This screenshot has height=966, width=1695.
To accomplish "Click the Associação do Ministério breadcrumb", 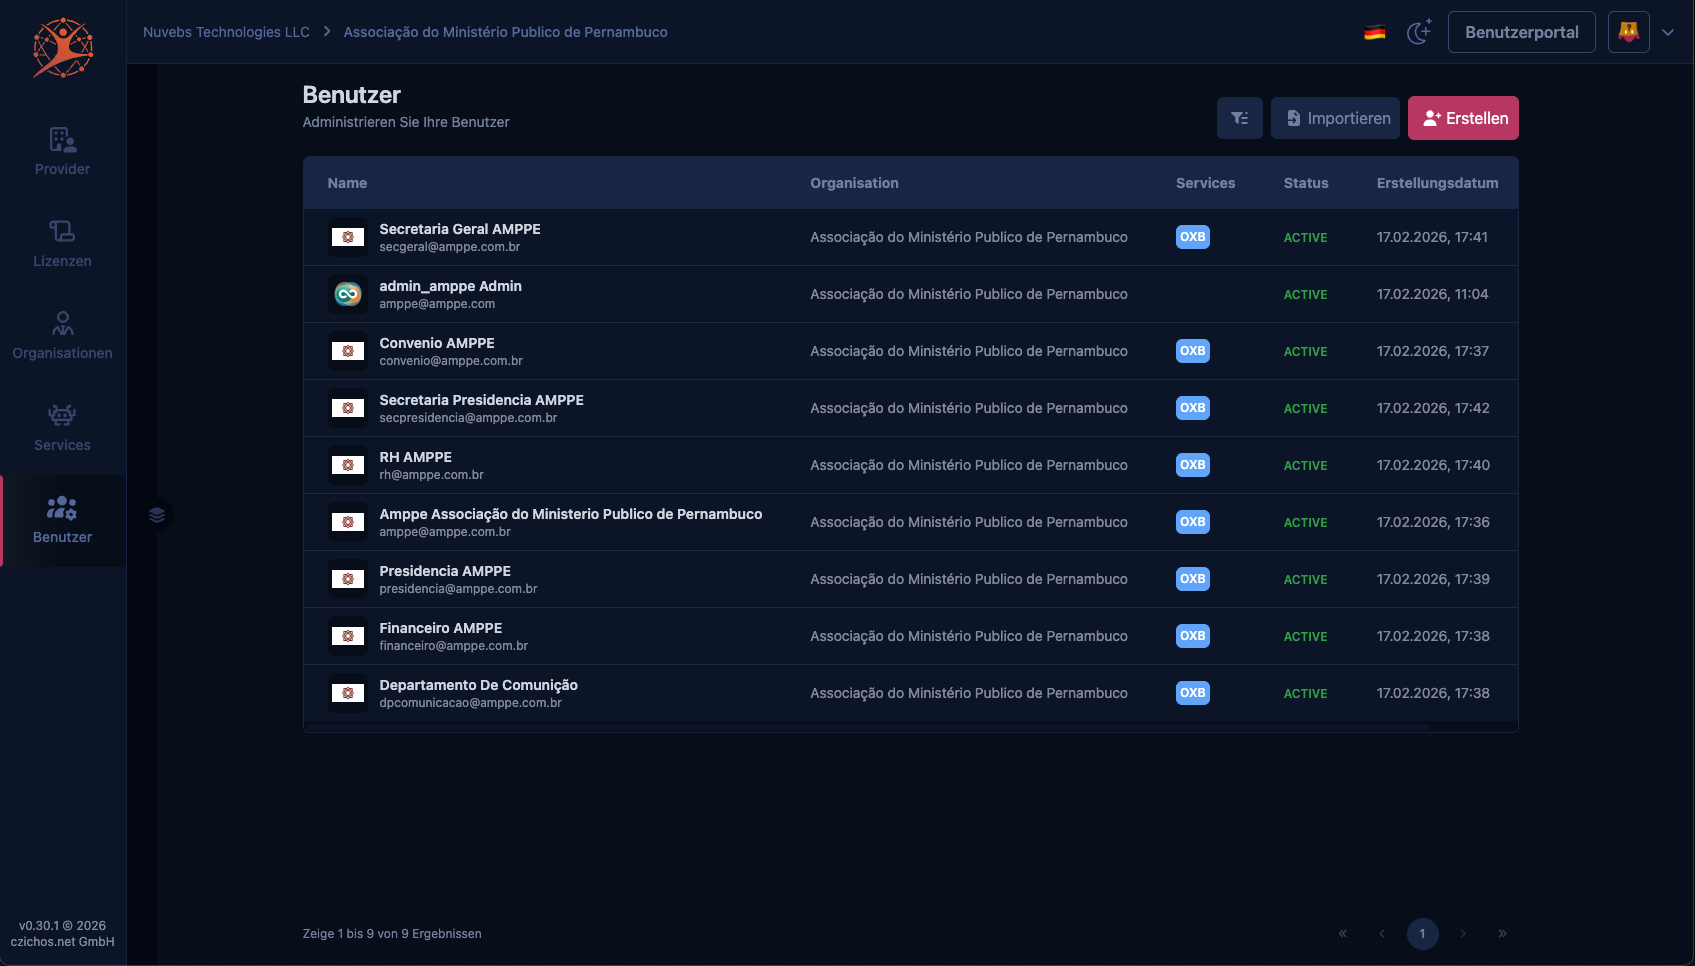I will tap(505, 32).
